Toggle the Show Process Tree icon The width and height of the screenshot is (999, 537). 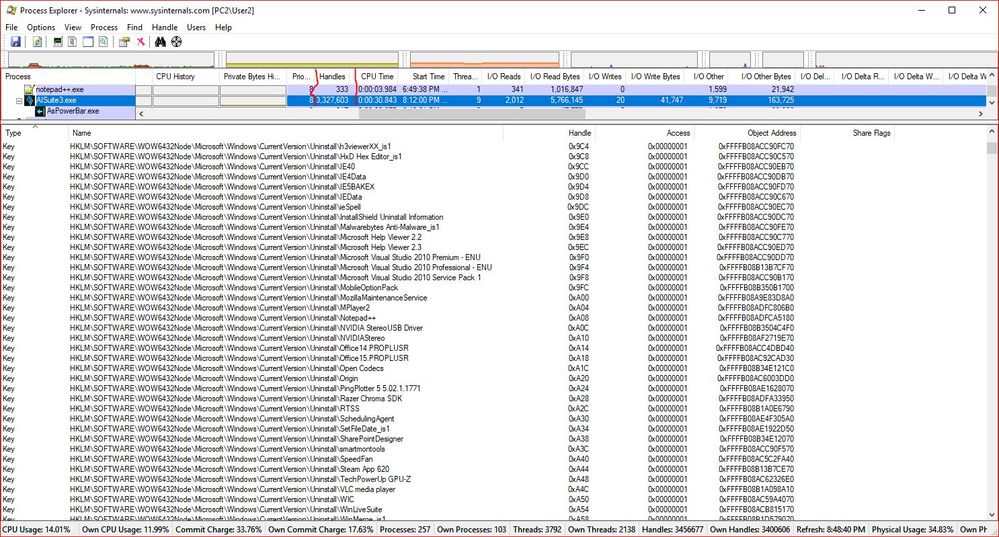coord(73,41)
